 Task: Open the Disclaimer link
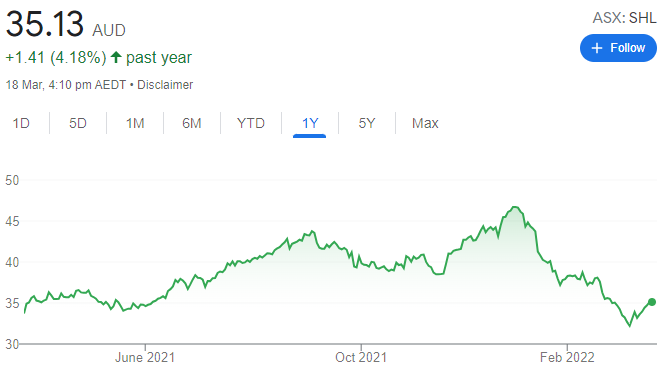coord(165,85)
